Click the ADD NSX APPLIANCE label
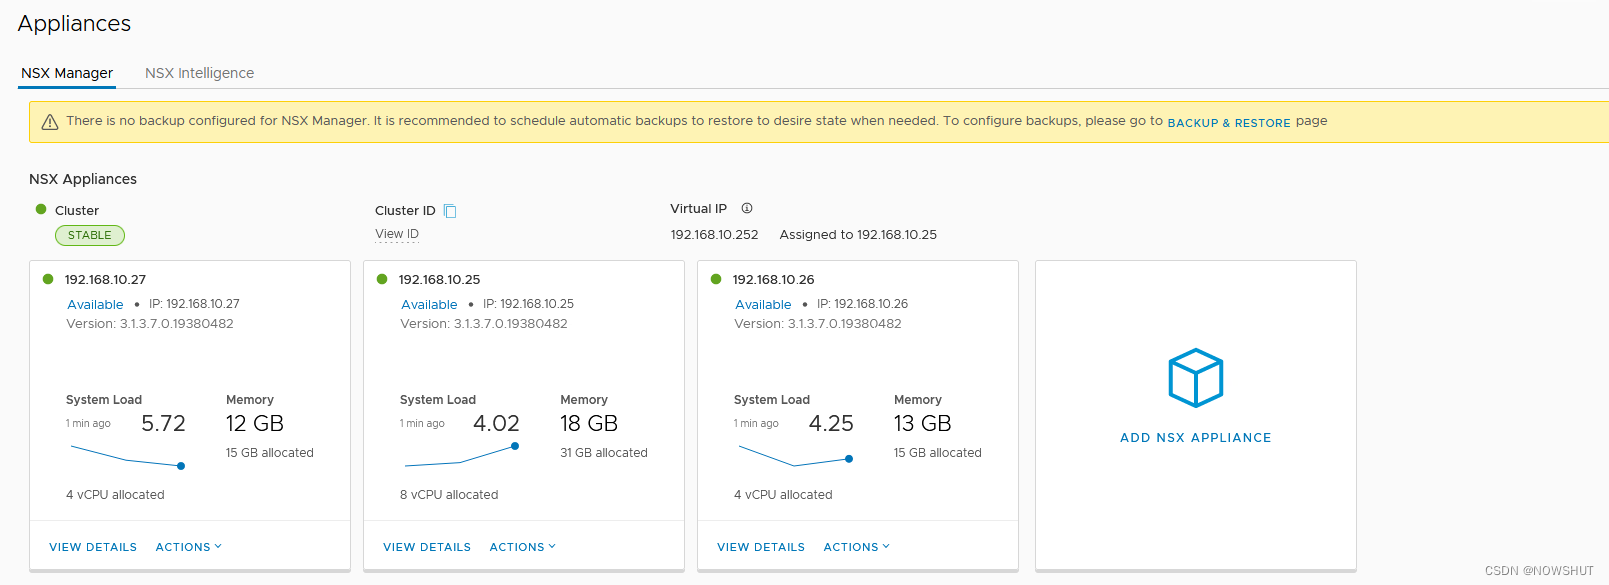1609x585 pixels. (x=1196, y=438)
